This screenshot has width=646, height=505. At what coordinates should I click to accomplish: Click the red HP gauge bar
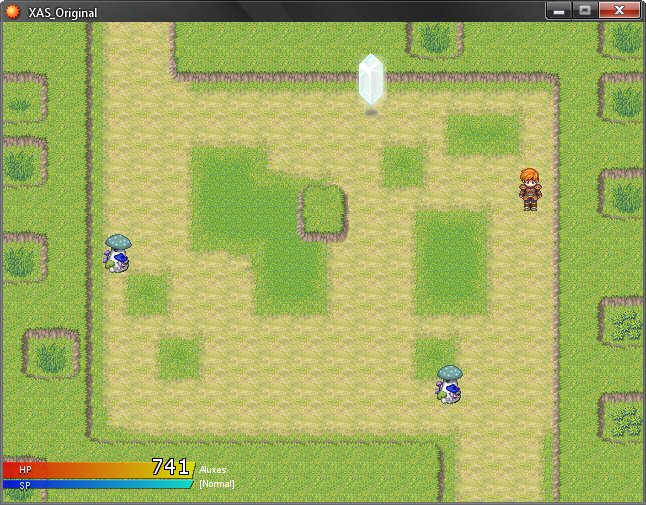(98, 470)
